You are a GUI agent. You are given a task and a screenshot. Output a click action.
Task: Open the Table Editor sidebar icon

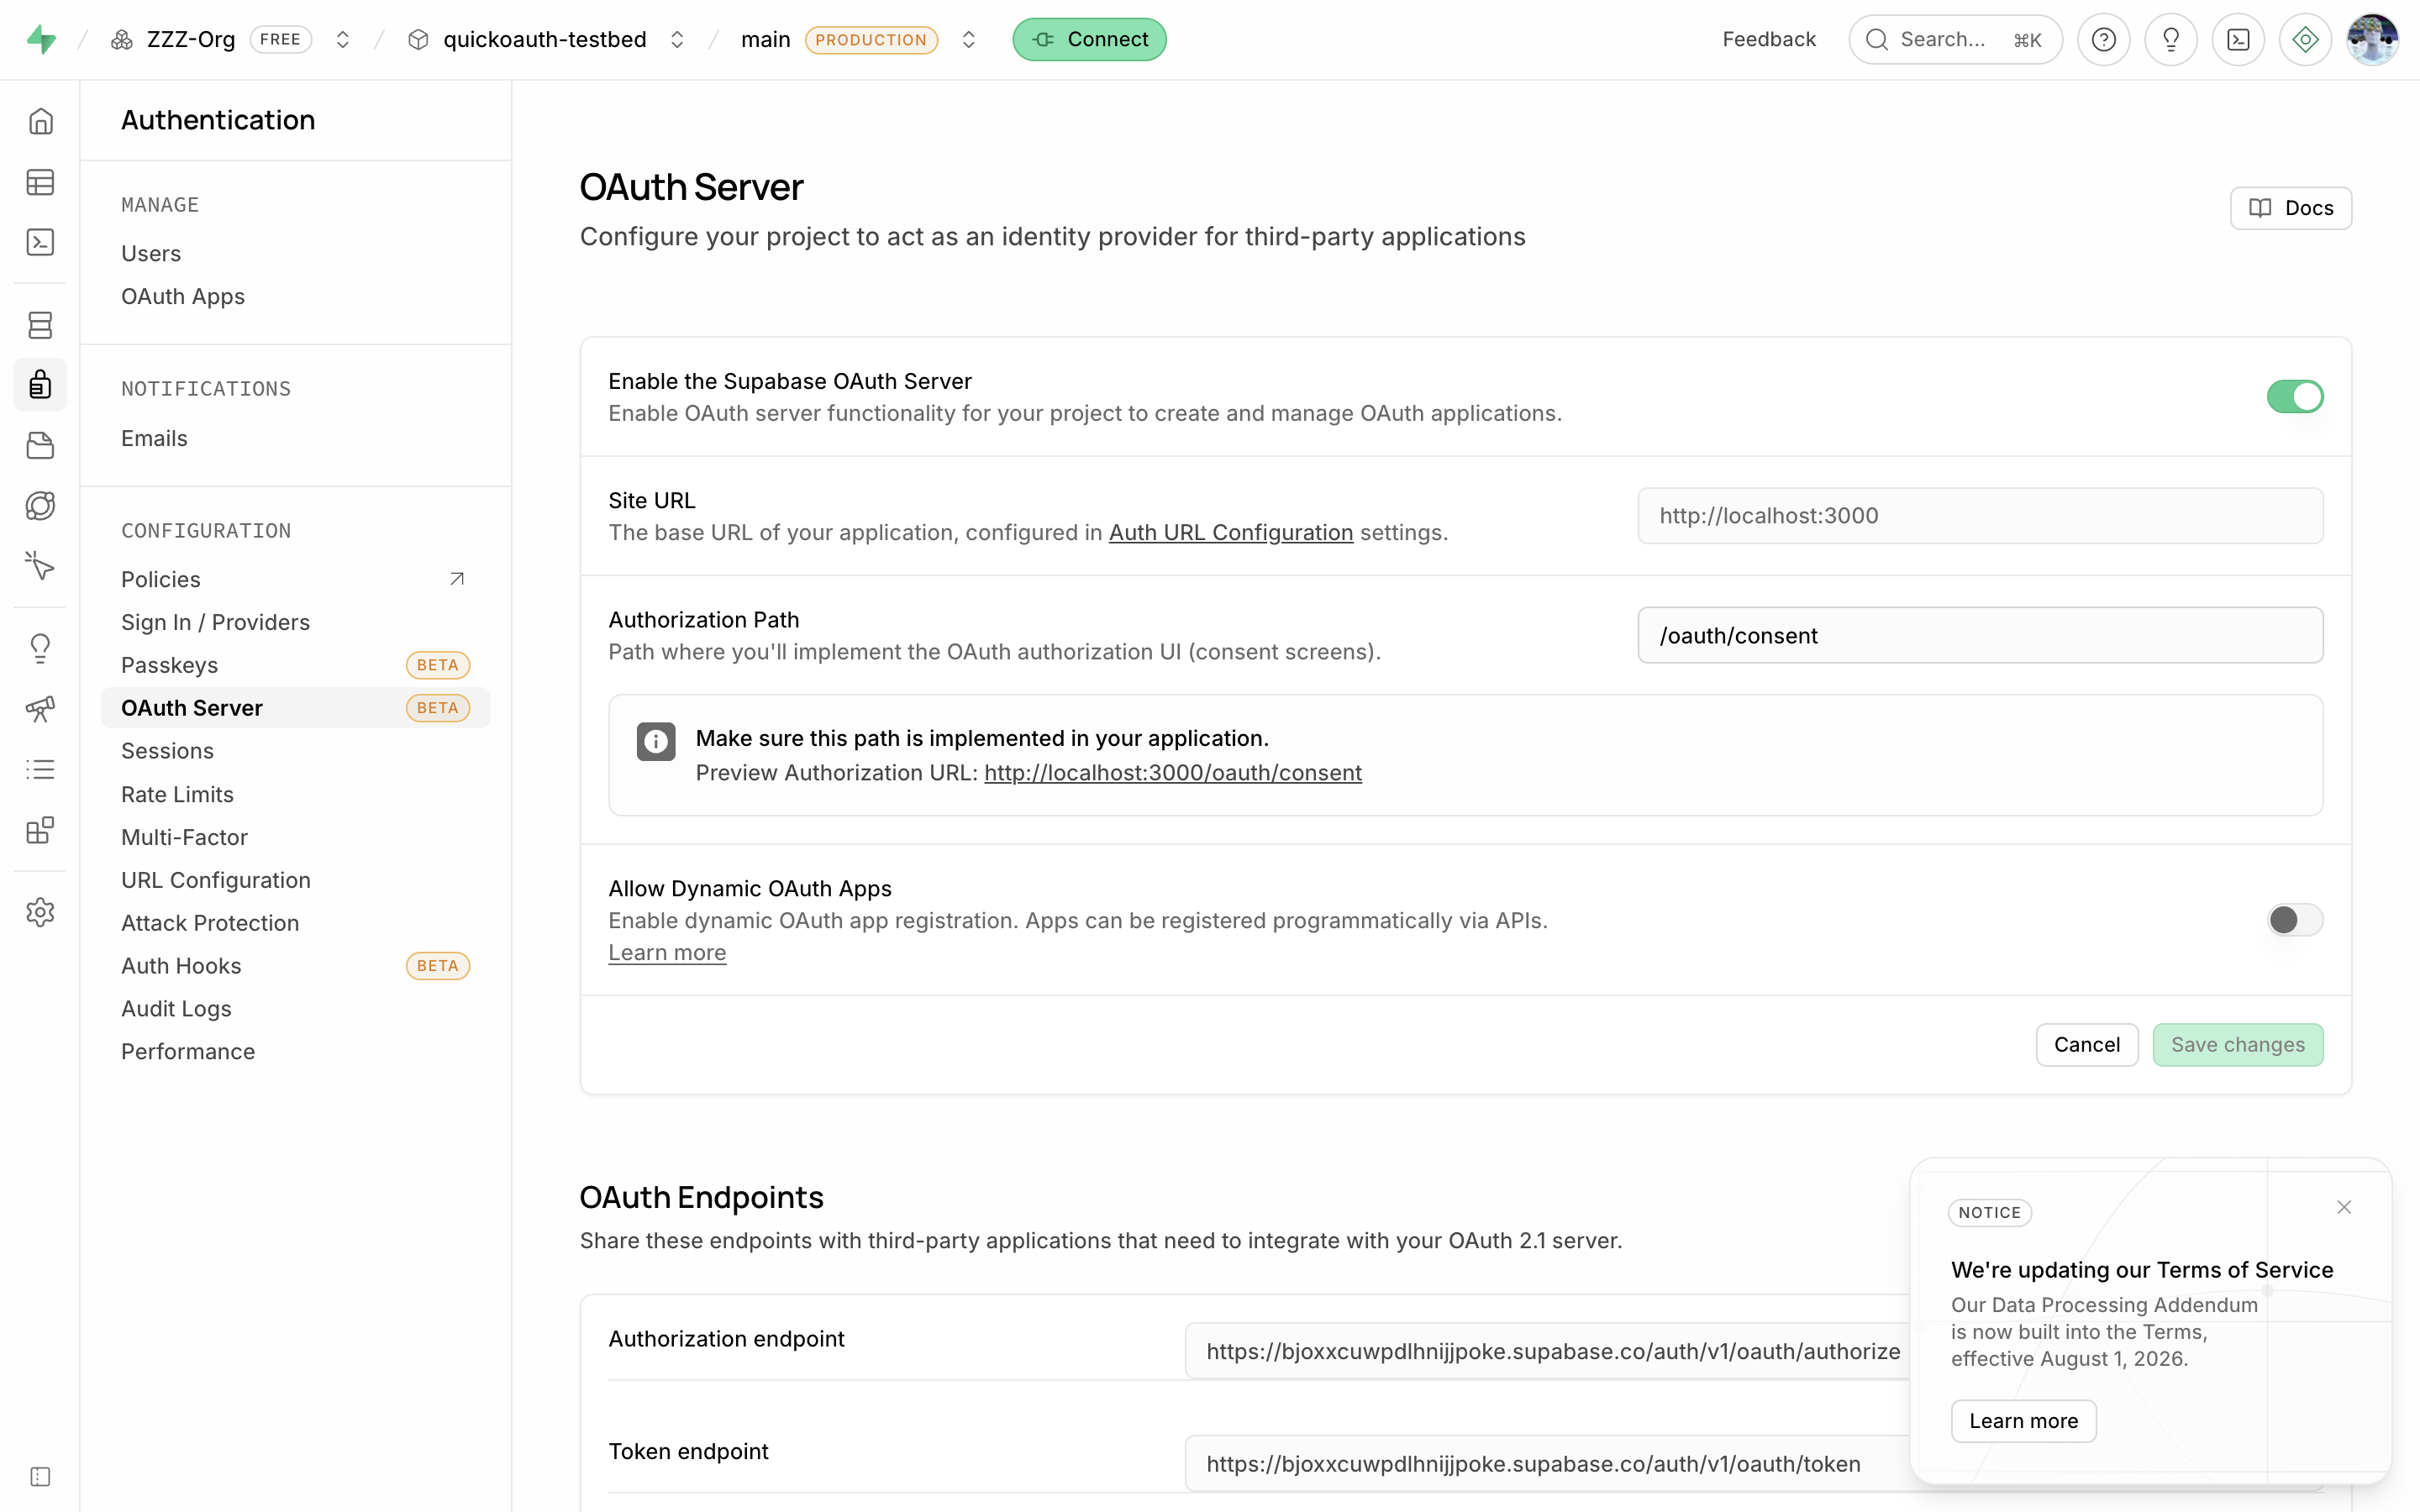pyautogui.click(x=40, y=182)
